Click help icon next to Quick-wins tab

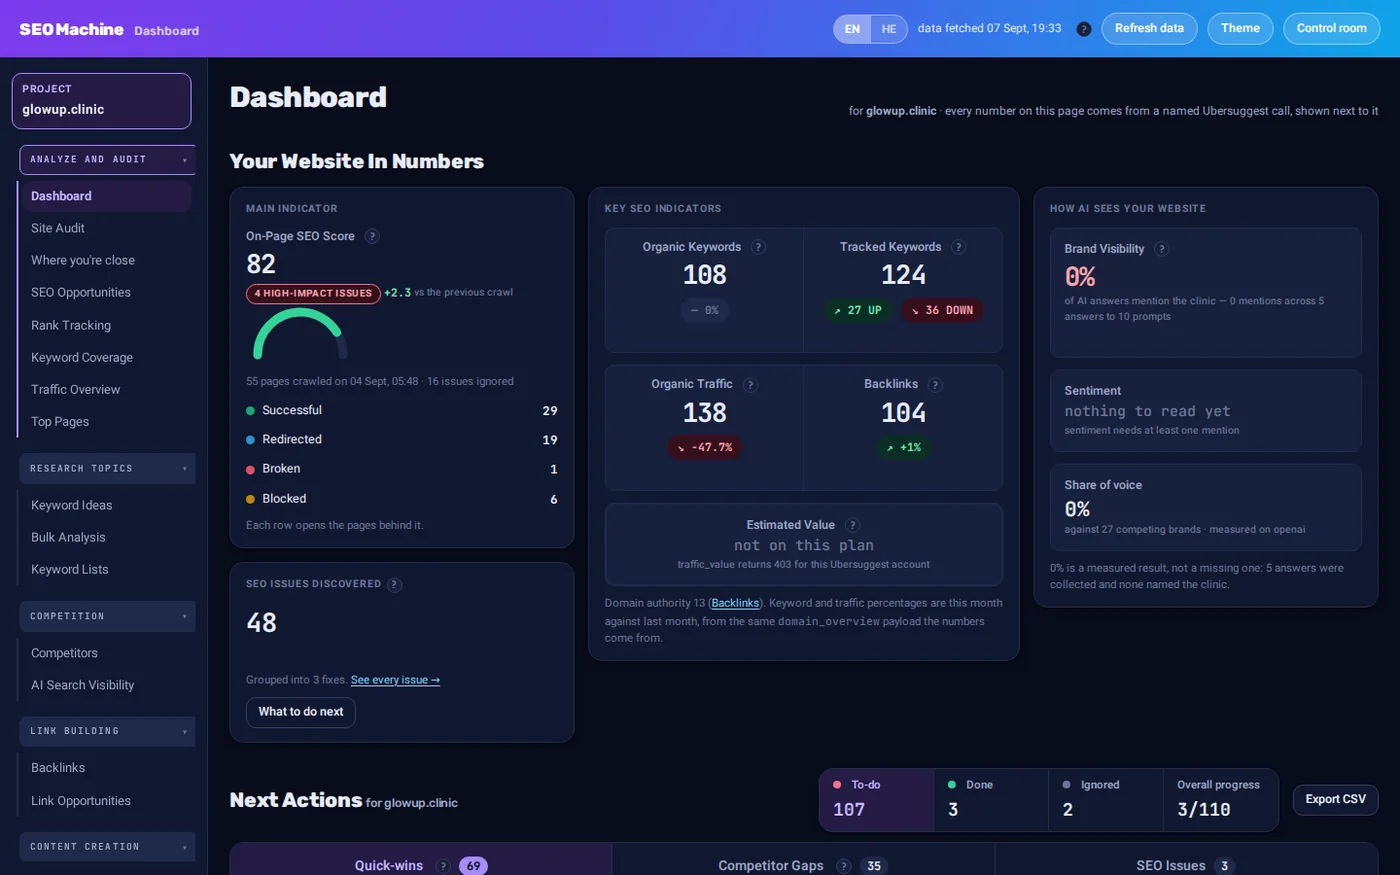(442, 866)
